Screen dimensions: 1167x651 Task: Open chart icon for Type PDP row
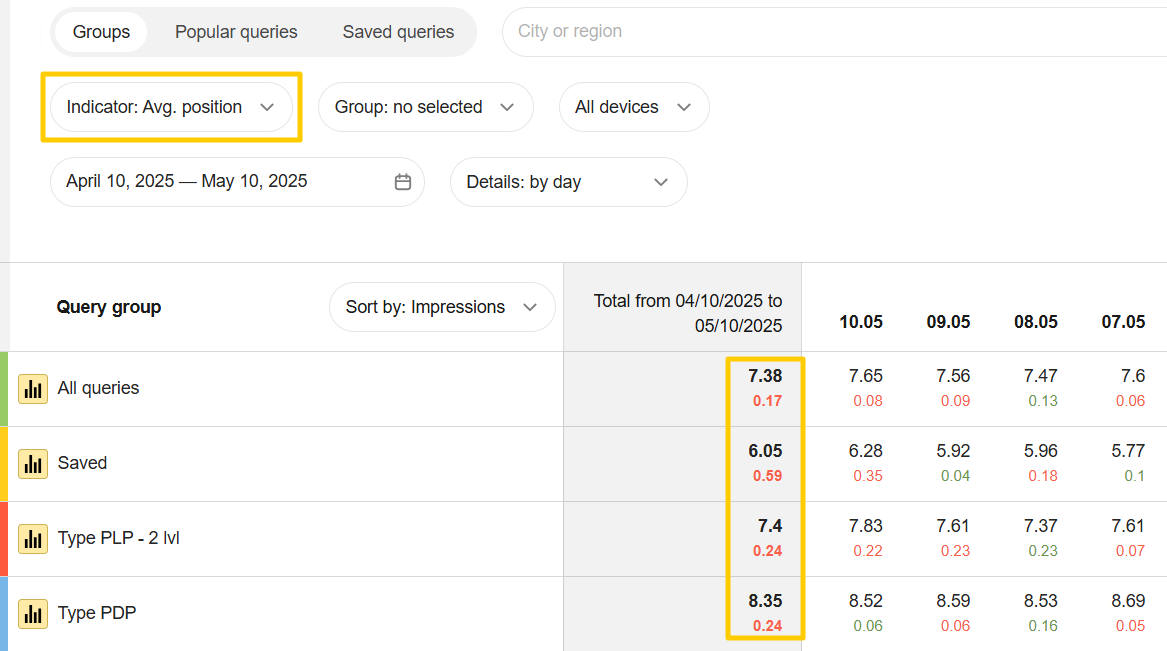[33, 614]
